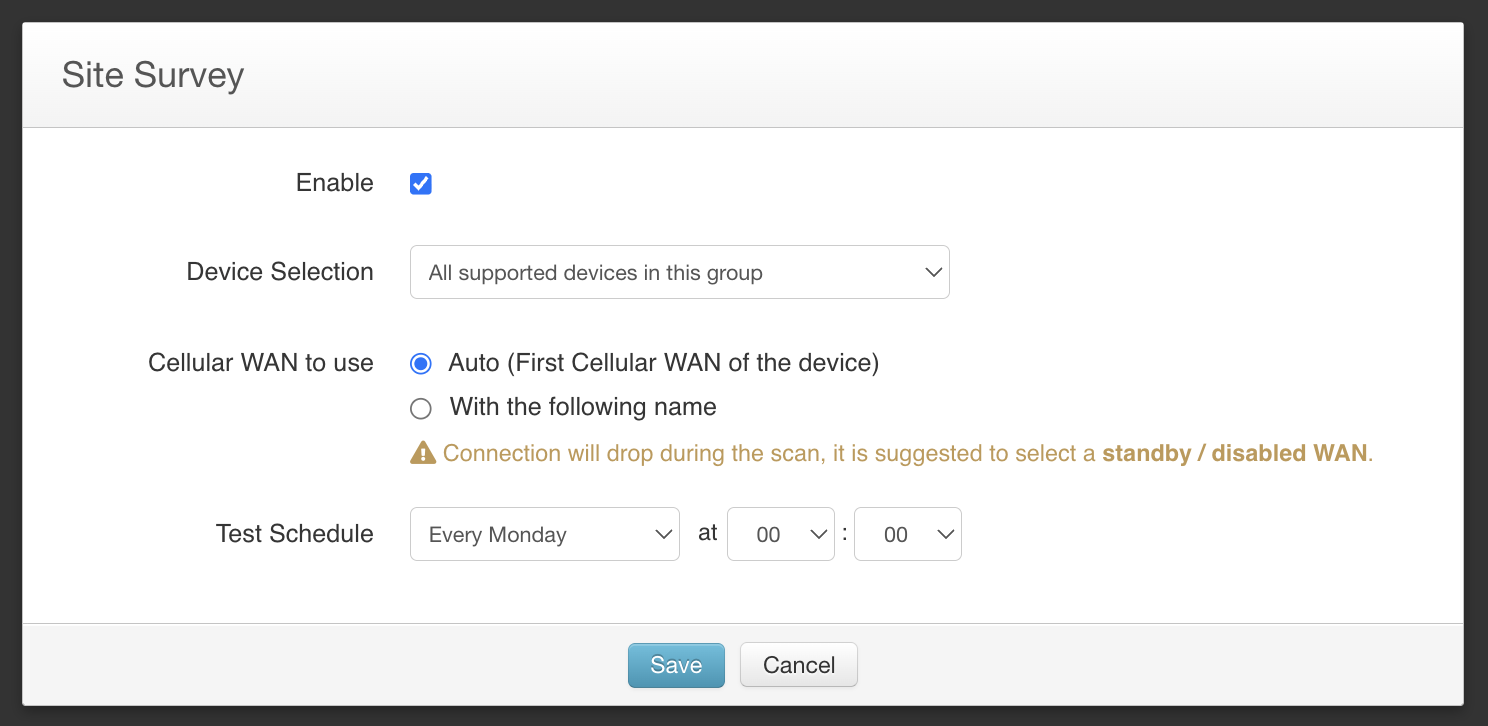Click the 'Test Schedule' field label
Viewport: 1488px width, 726px height.
[294, 534]
